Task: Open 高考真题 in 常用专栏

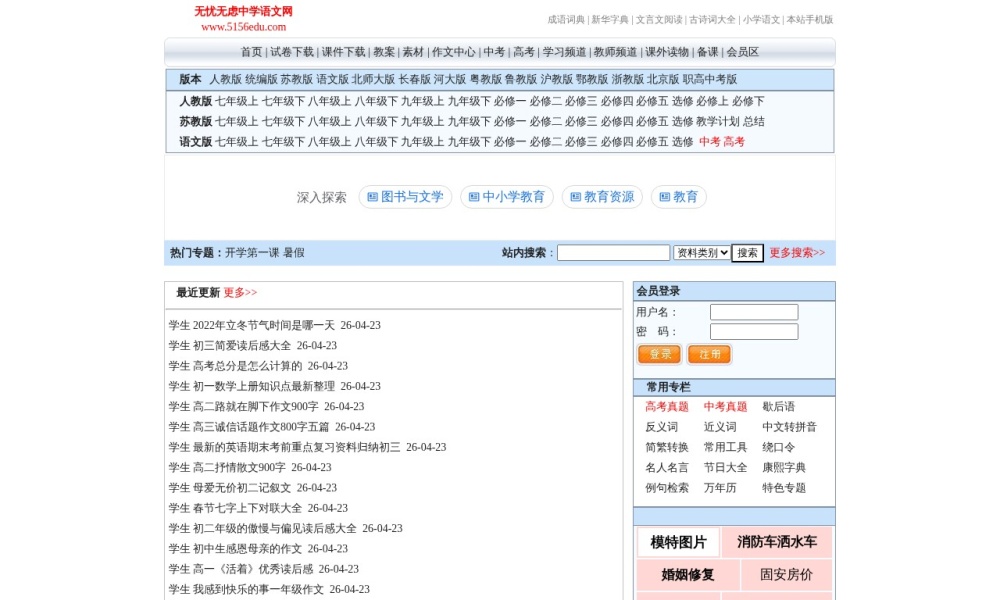Action: pos(666,407)
